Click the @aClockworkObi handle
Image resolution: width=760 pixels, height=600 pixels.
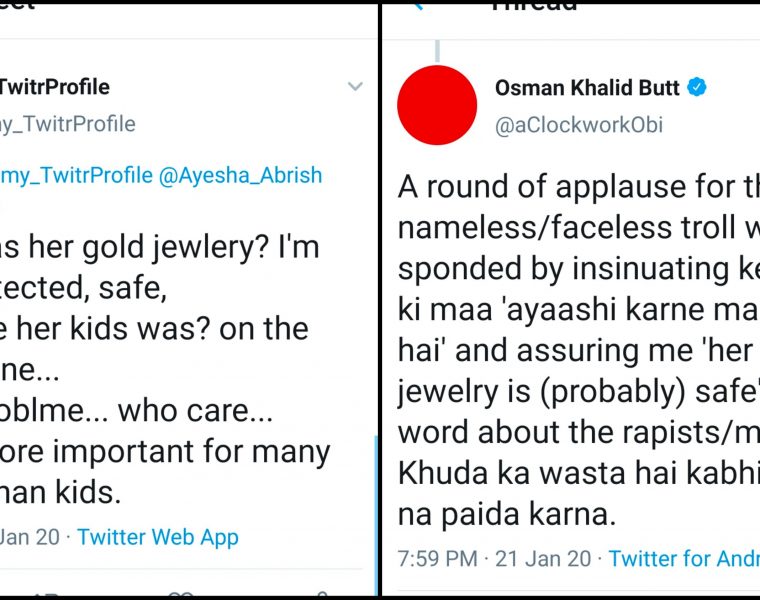(578, 125)
